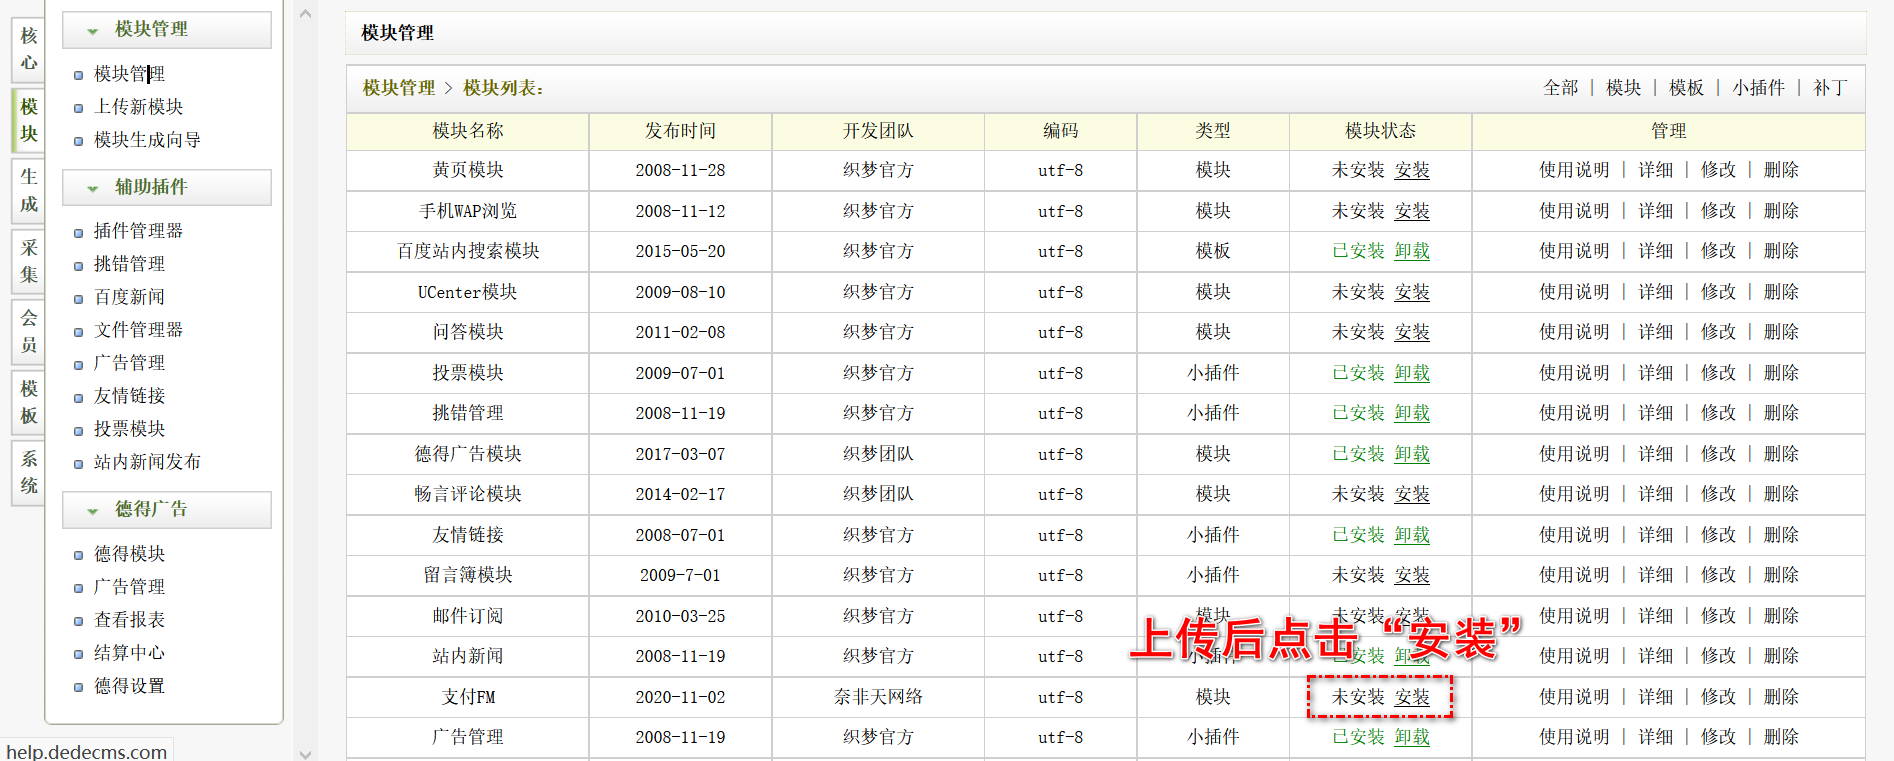1894x761 pixels.
Task: Delete the 问答模块 row via 删除
Action: [1781, 332]
